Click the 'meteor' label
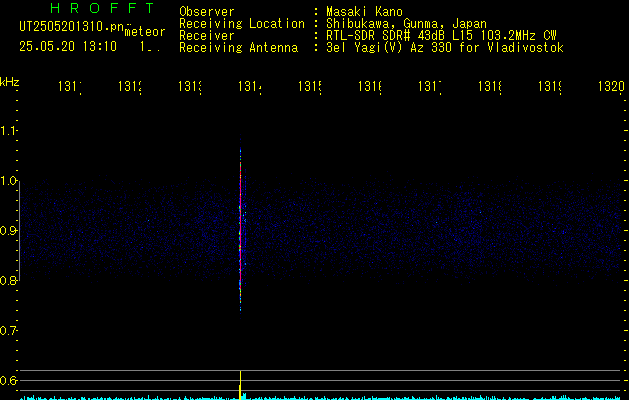Image resolution: width=629 pixels, height=400 pixels. (145, 32)
